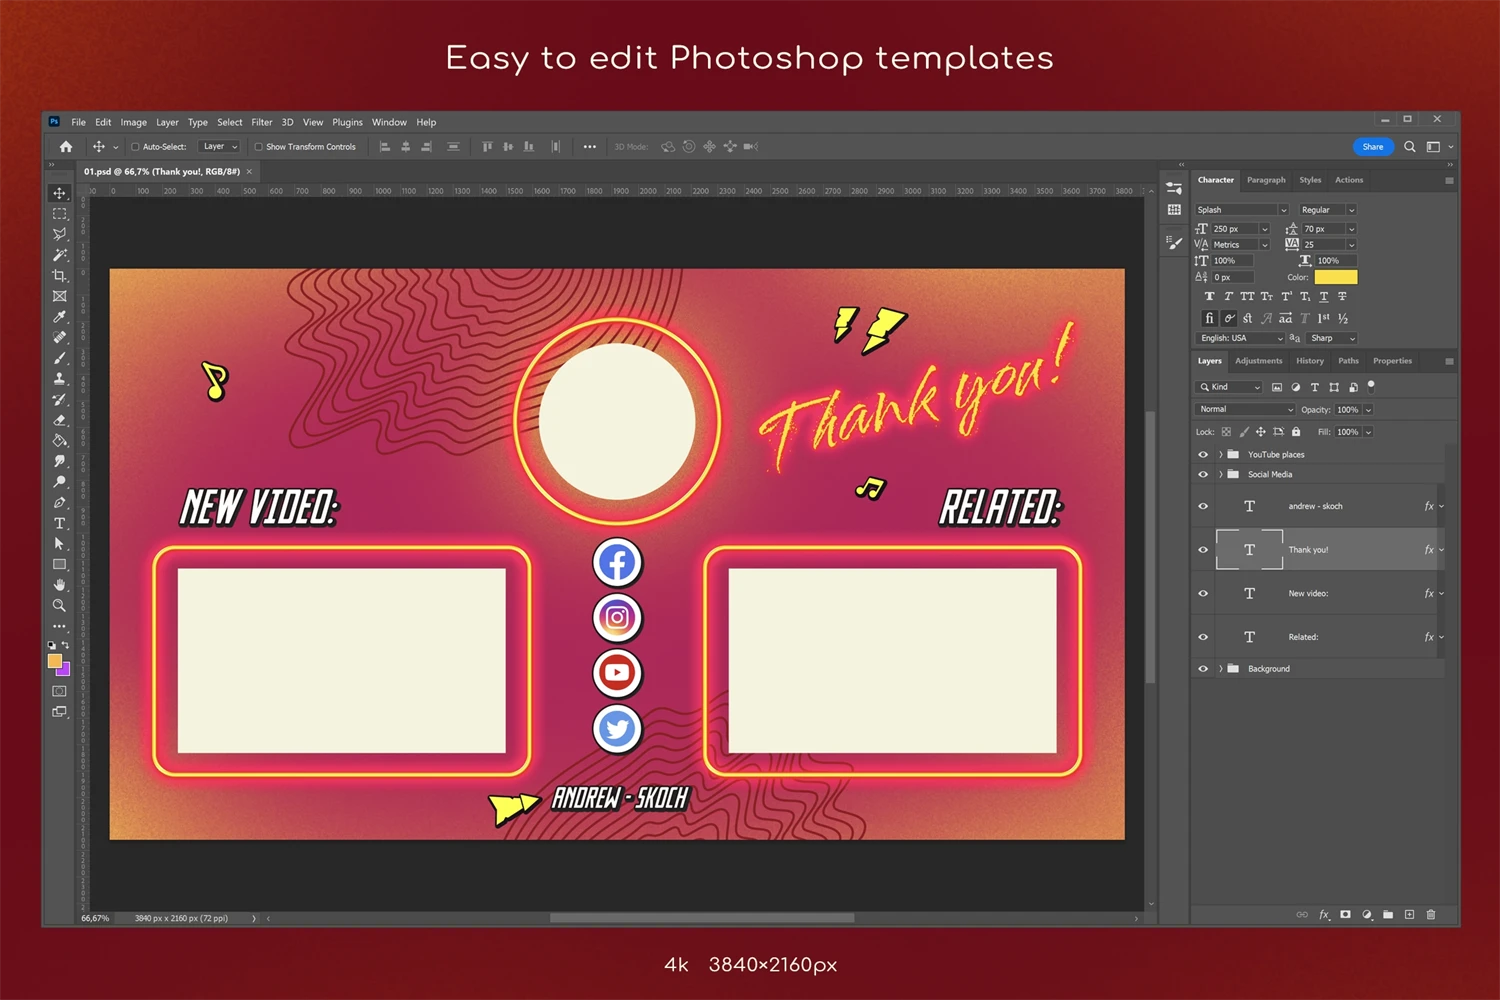
Task: Enable the Auto-Select checkbox
Action: [135, 147]
